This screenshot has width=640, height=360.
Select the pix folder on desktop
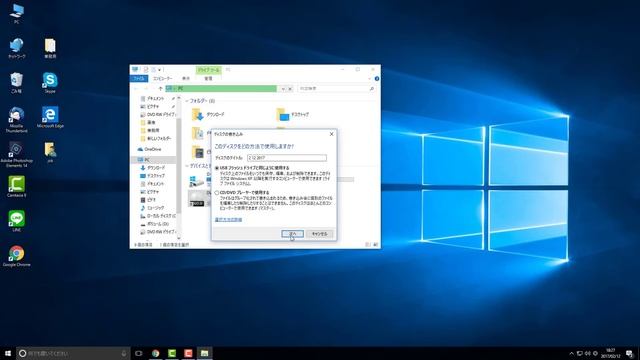[x=50, y=152]
